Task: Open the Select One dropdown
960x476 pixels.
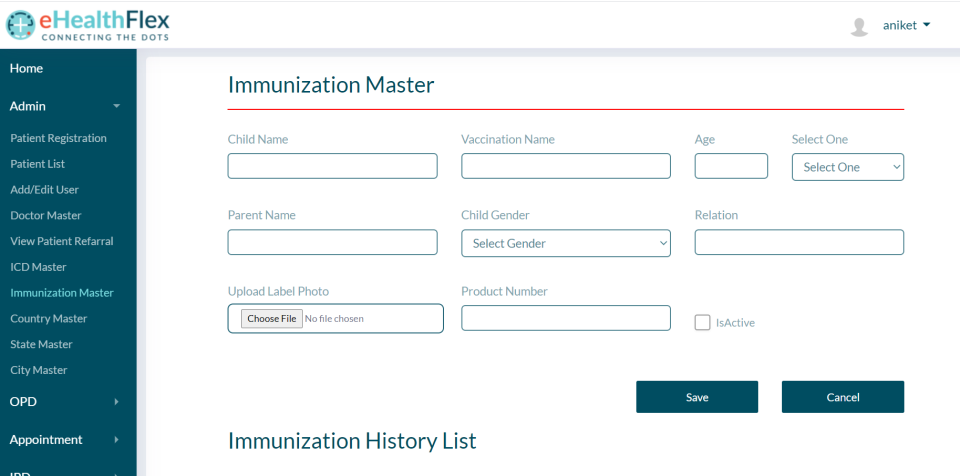Action: point(847,167)
